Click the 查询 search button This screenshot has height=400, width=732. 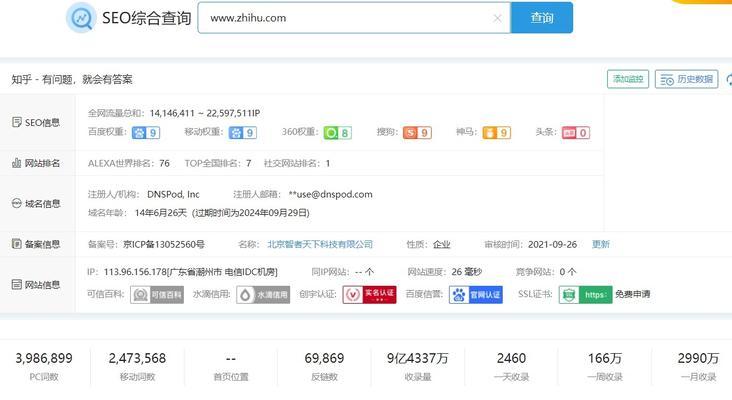(x=542, y=18)
